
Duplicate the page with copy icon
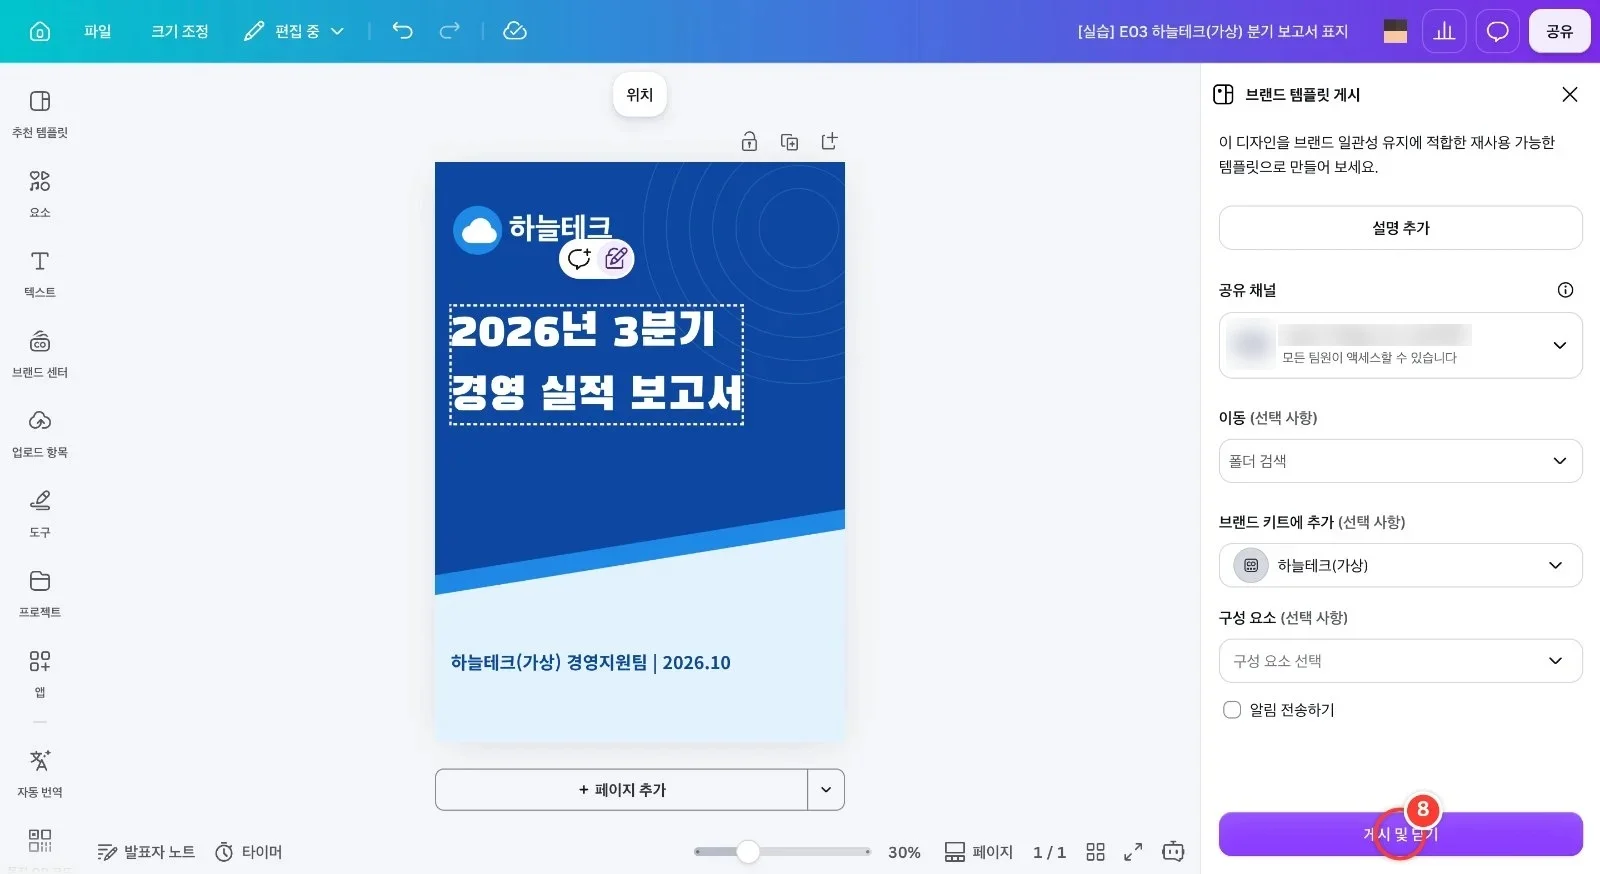(789, 142)
